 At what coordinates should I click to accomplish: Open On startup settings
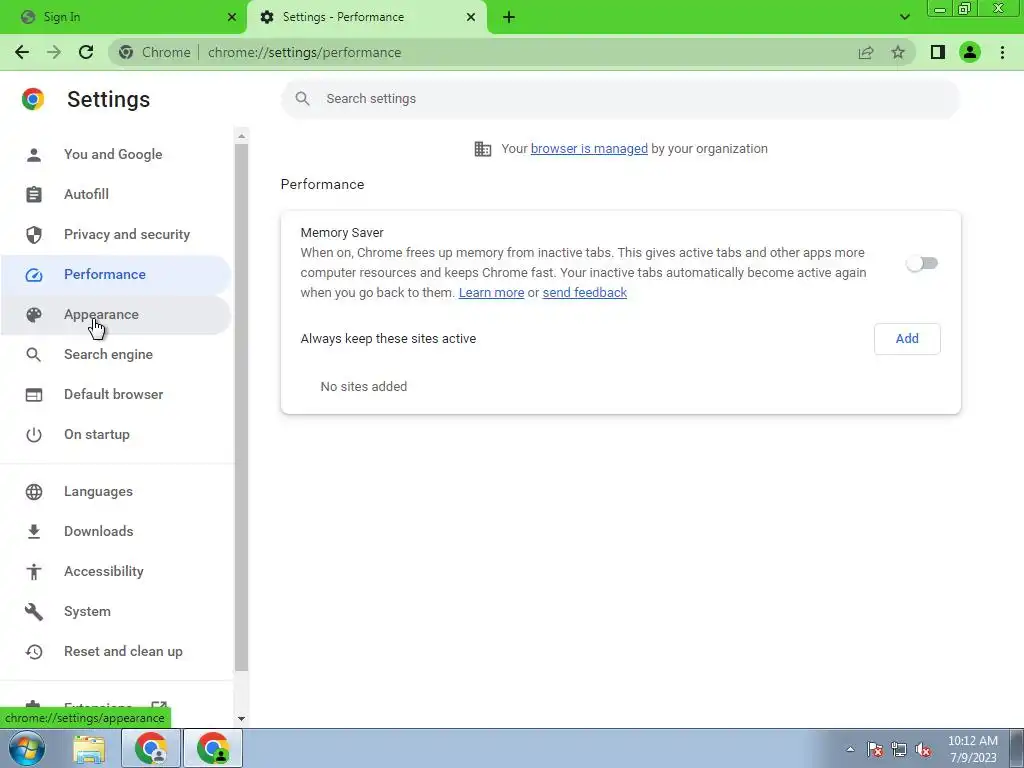click(116, 435)
